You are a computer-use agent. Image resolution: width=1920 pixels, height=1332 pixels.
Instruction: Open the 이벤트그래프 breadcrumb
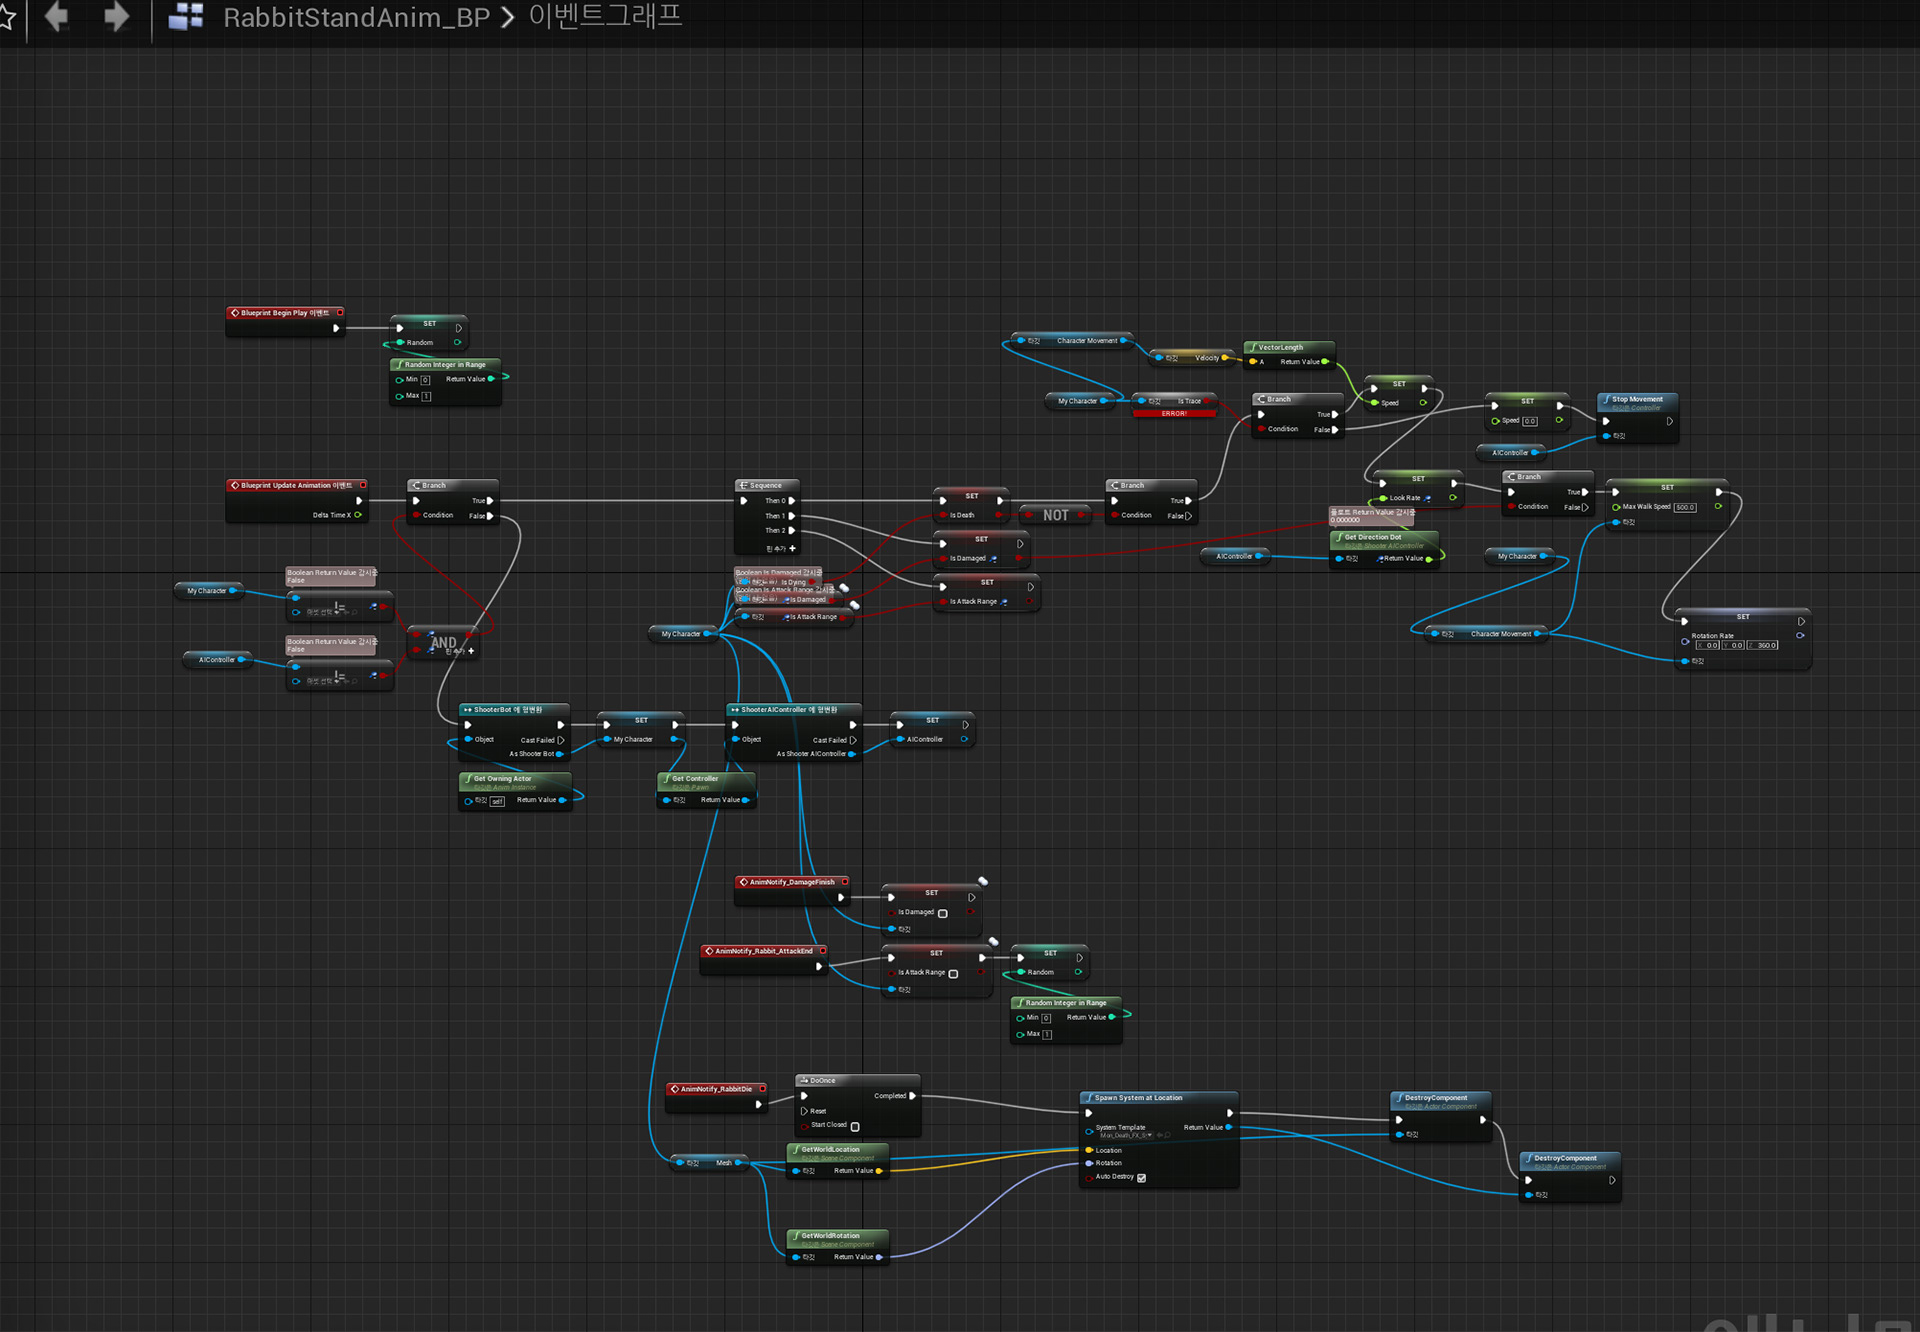pyautogui.click(x=605, y=17)
